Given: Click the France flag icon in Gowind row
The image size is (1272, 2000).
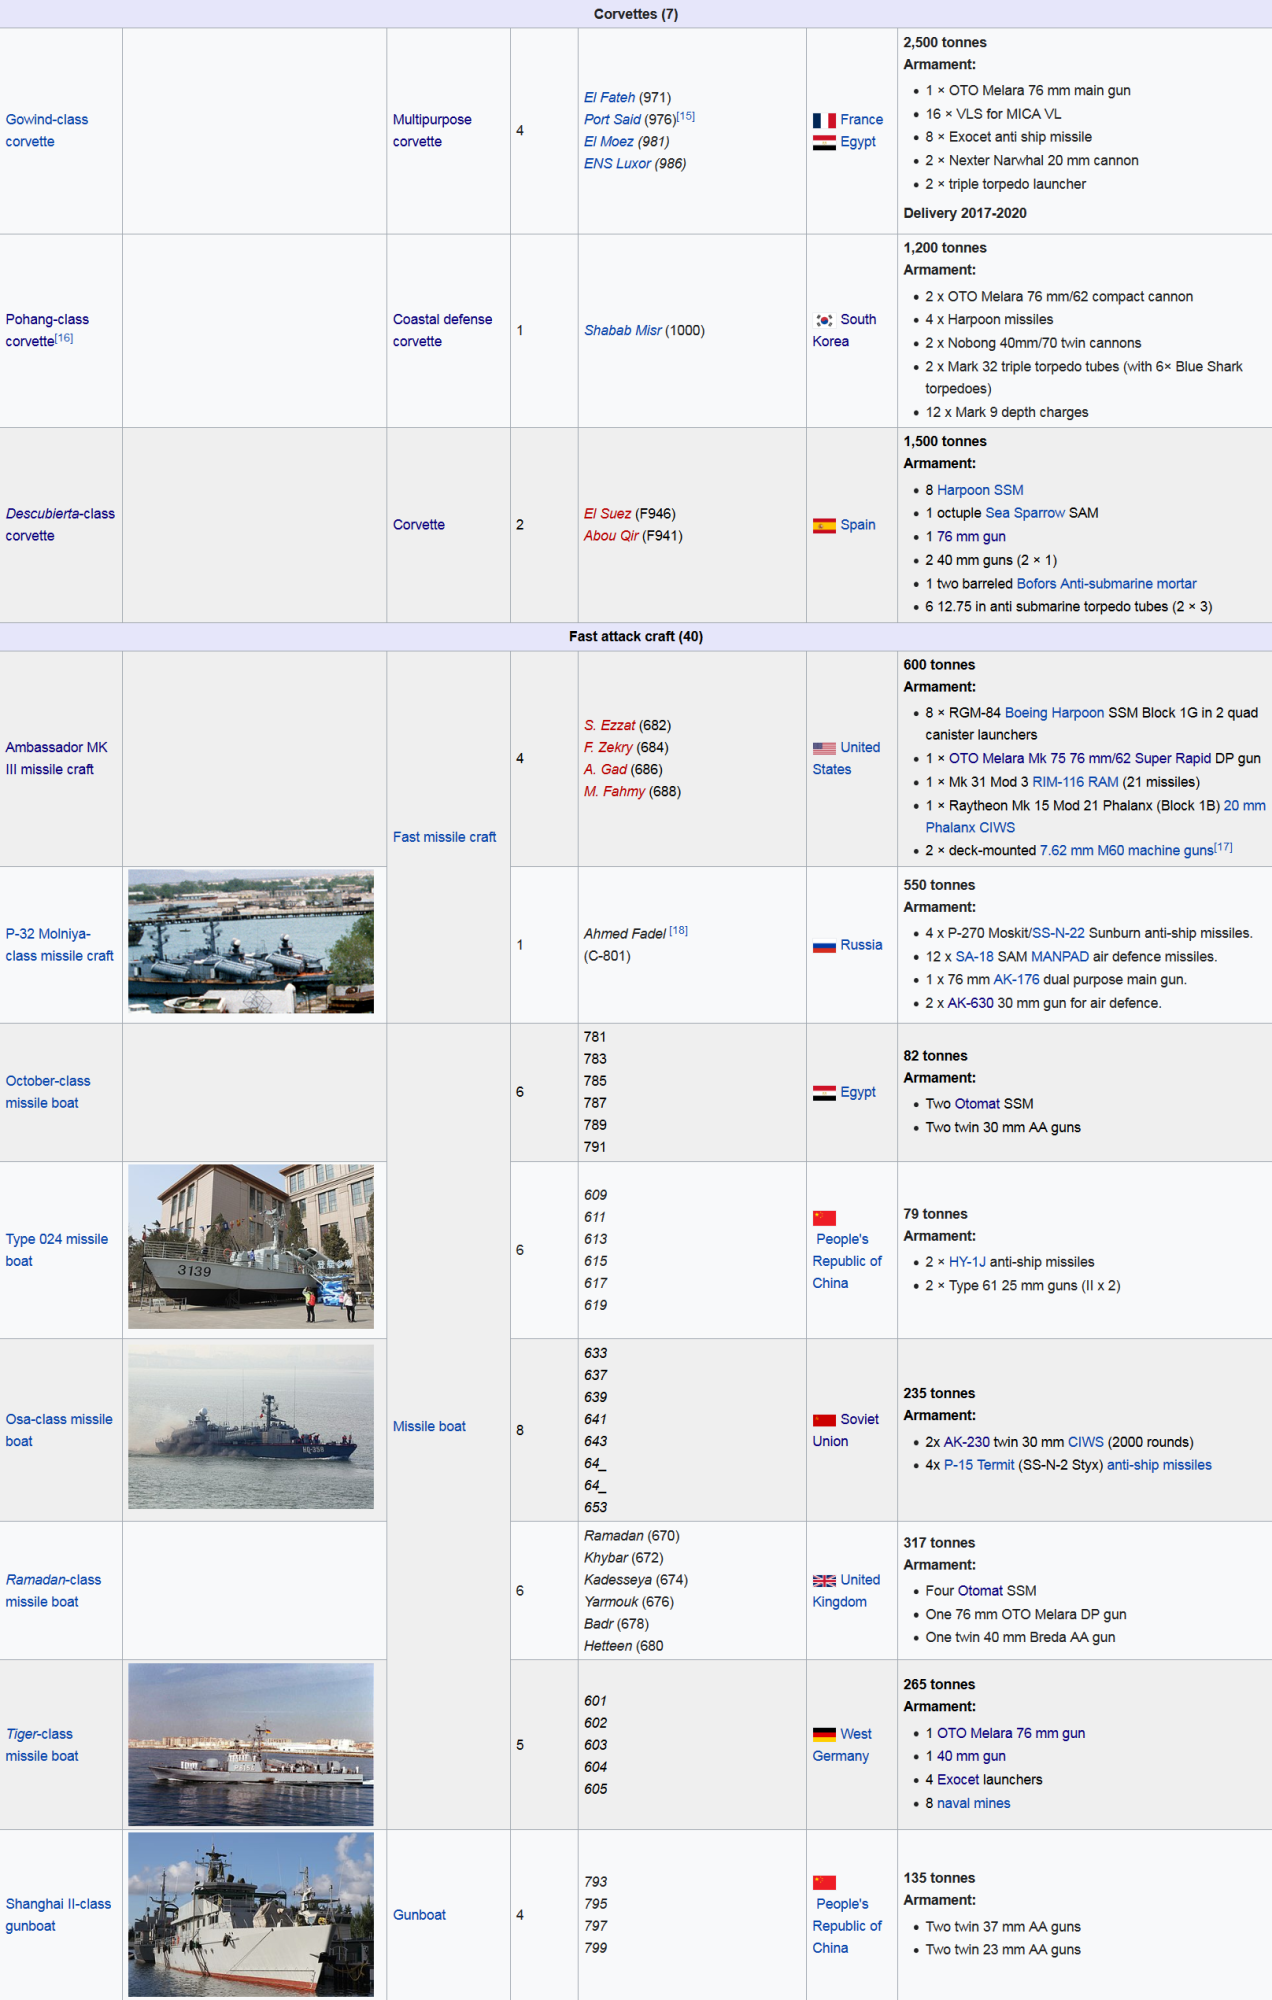Looking at the screenshot, I should coord(824,120).
